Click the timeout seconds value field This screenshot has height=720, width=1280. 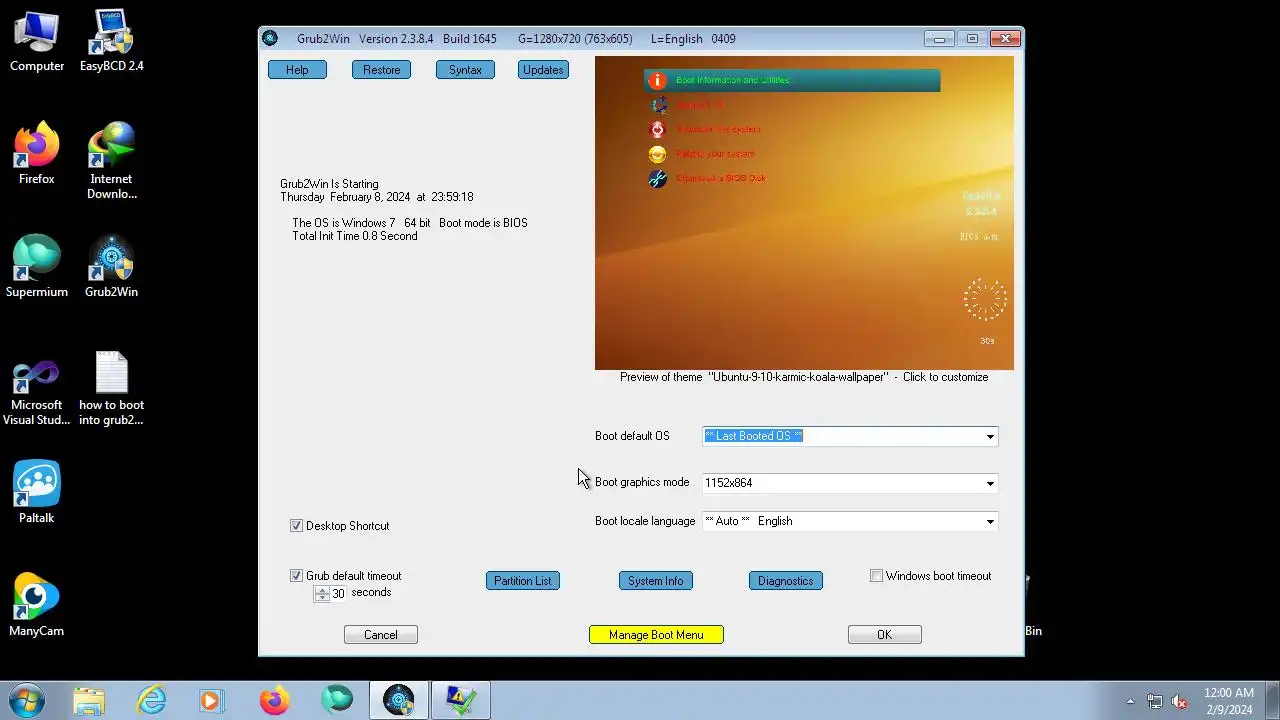[338, 594]
